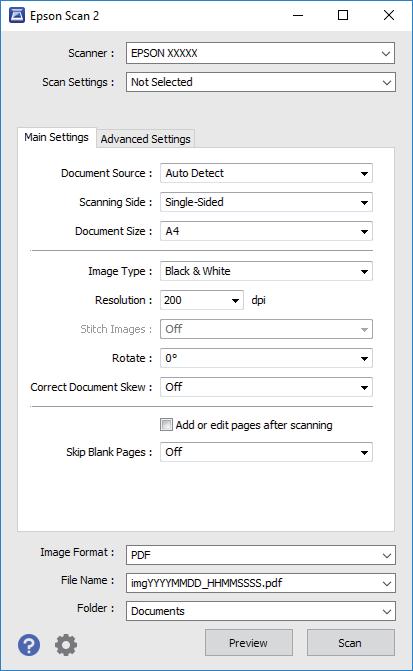
Task: Switch to the Advanced Settings tab
Action: (x=146, y=139)
